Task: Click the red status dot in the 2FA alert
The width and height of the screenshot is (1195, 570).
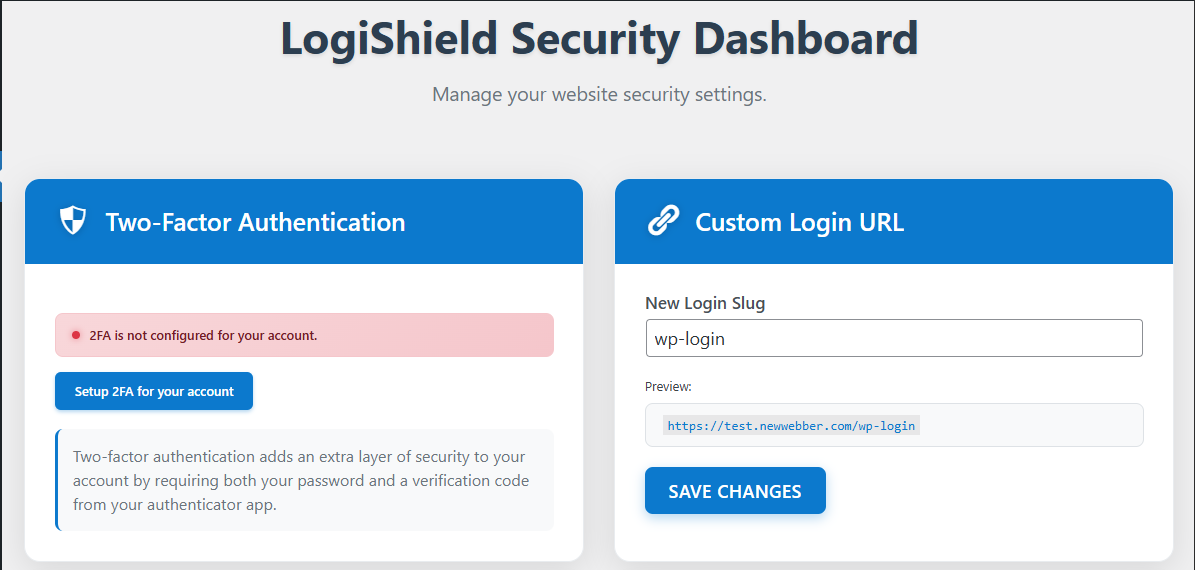Action: (76, 335)
